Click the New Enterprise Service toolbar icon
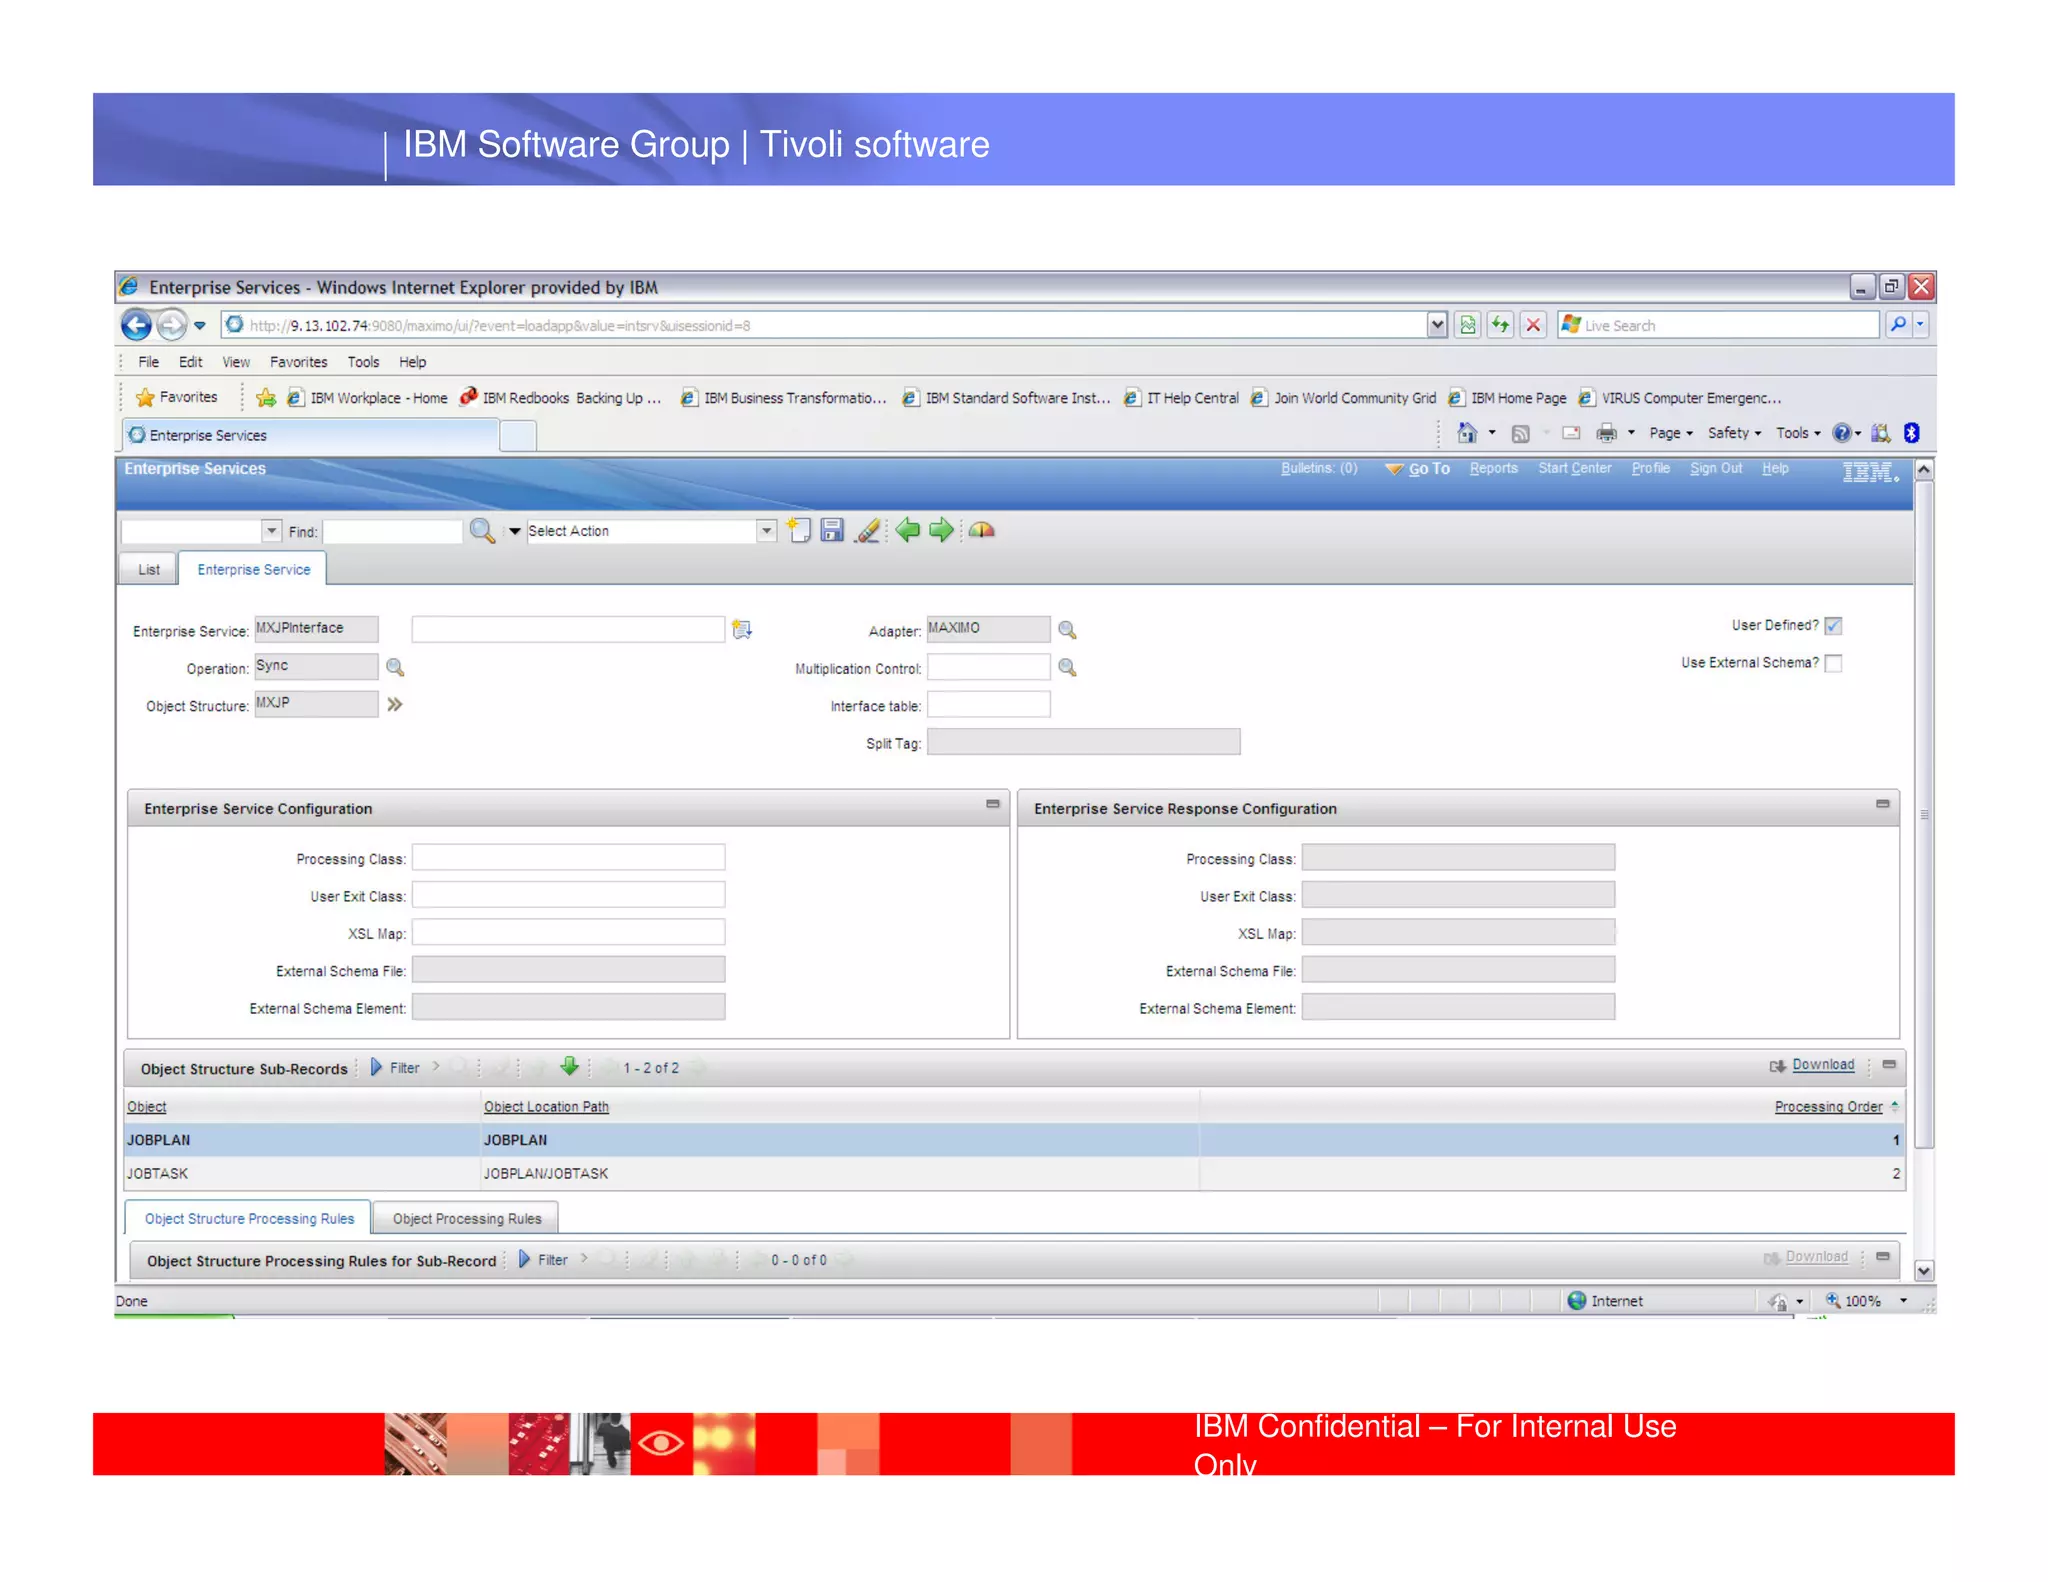 coord(799,530)
